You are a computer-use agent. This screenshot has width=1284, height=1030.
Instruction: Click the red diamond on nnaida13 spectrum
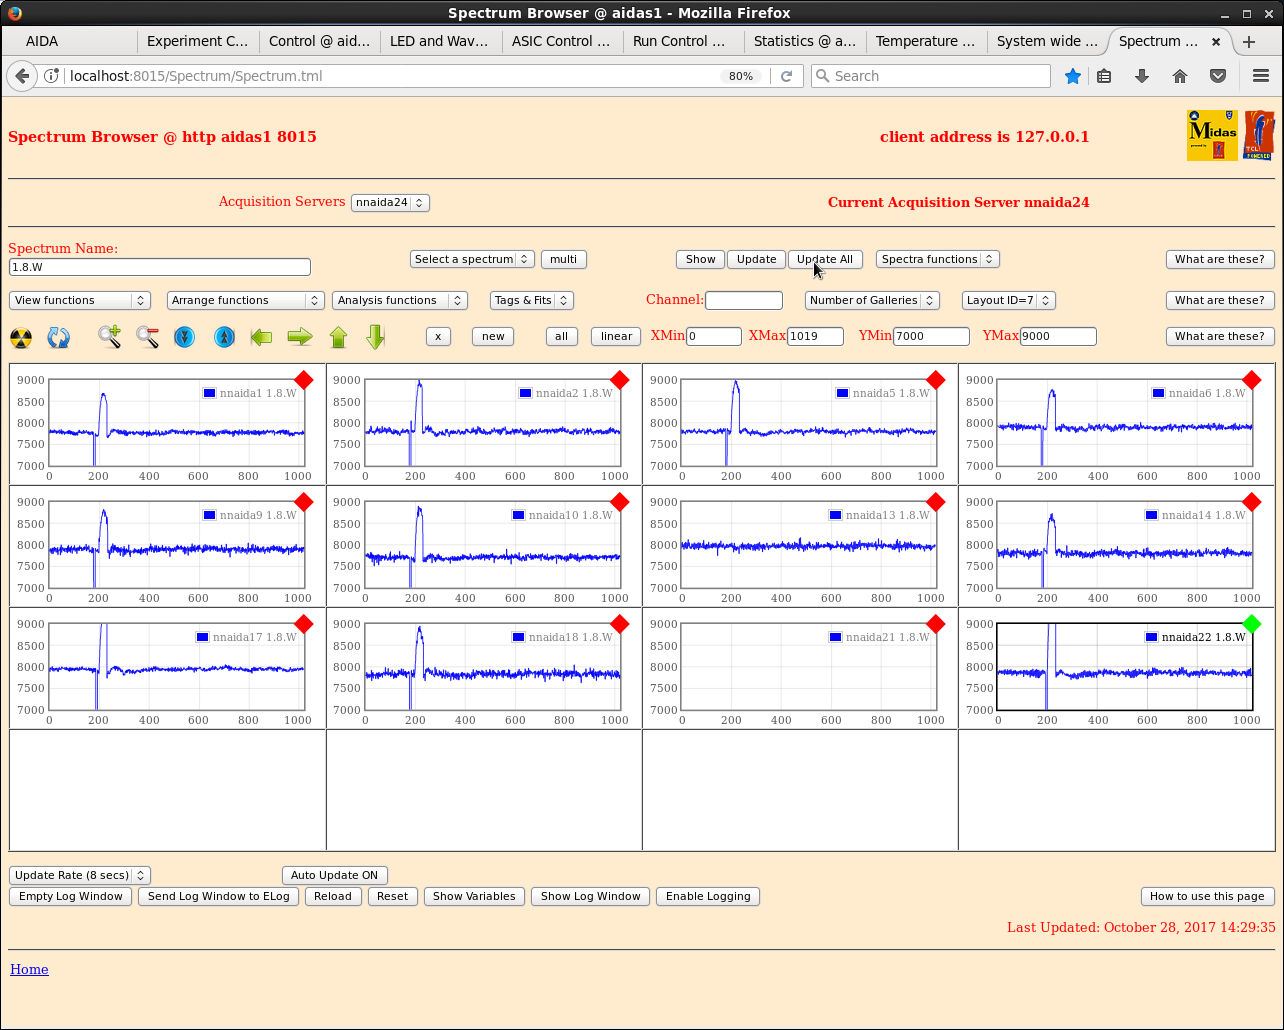(936, 502)
